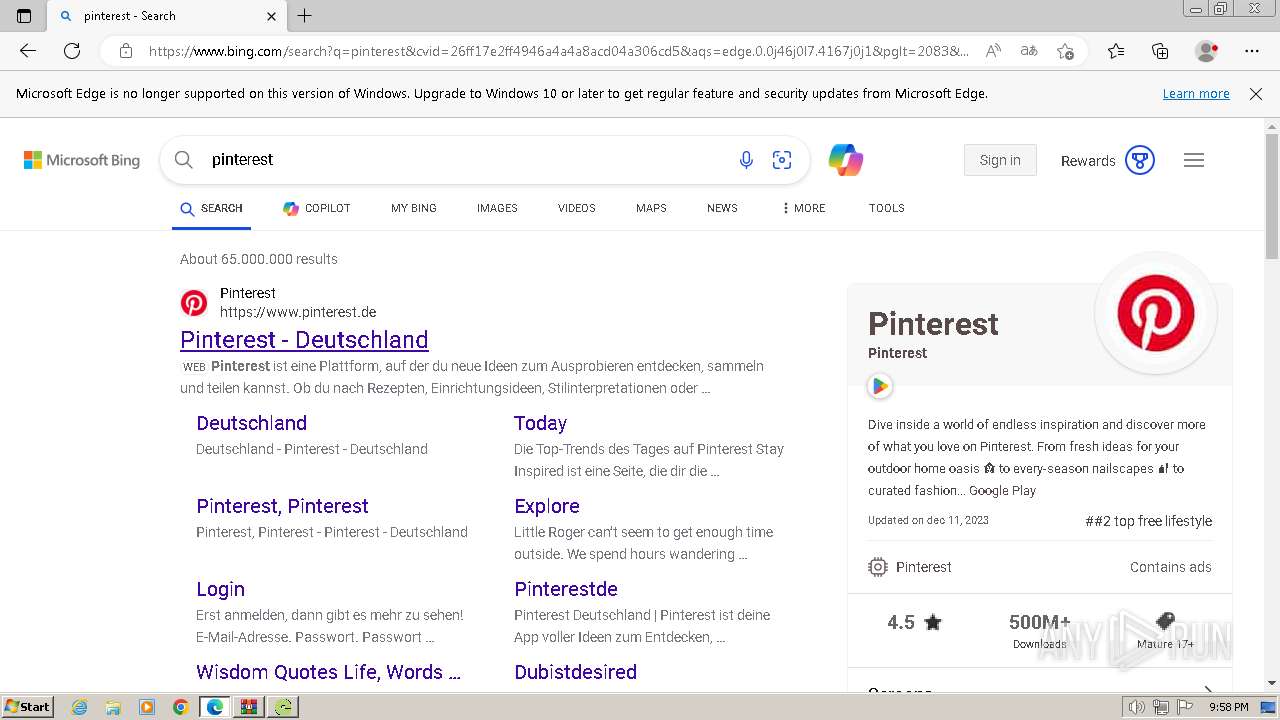Open the profile avatar icon
The height and width of the screenshot is (720, 1280).
[1207, 51]
